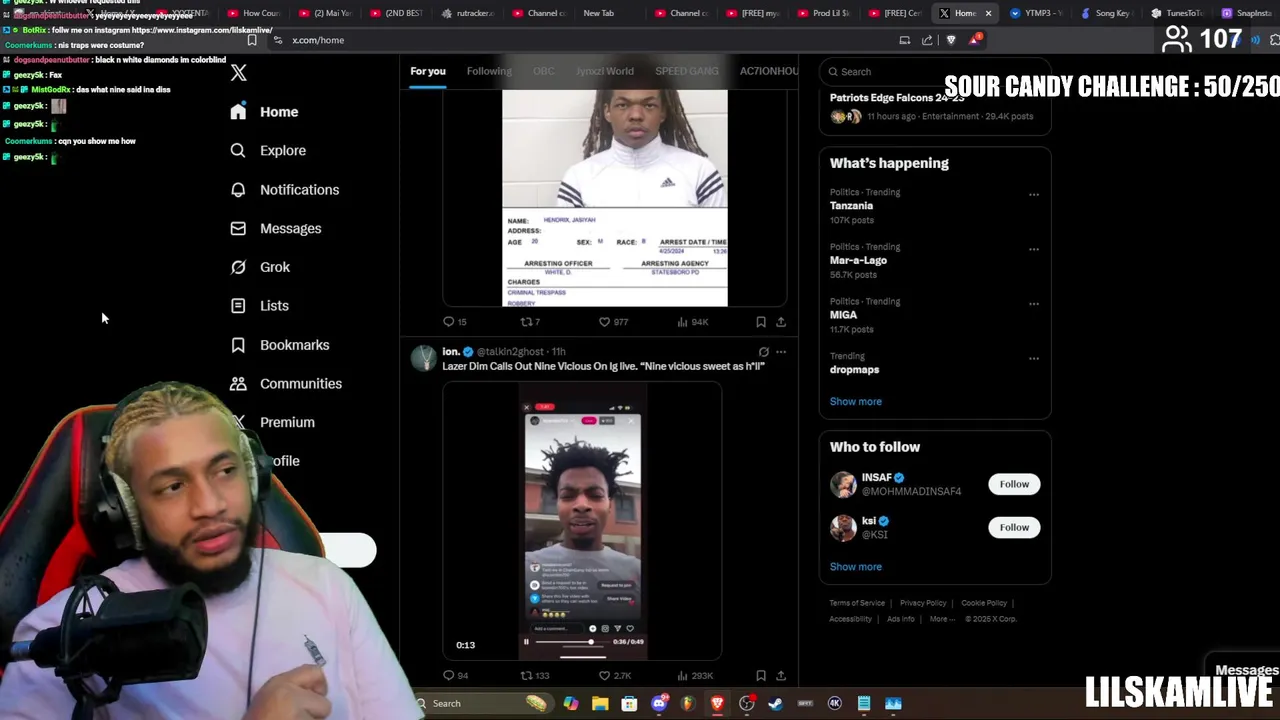
Task: Switch to the Song Key browser tab
Action: point(1106,13)
